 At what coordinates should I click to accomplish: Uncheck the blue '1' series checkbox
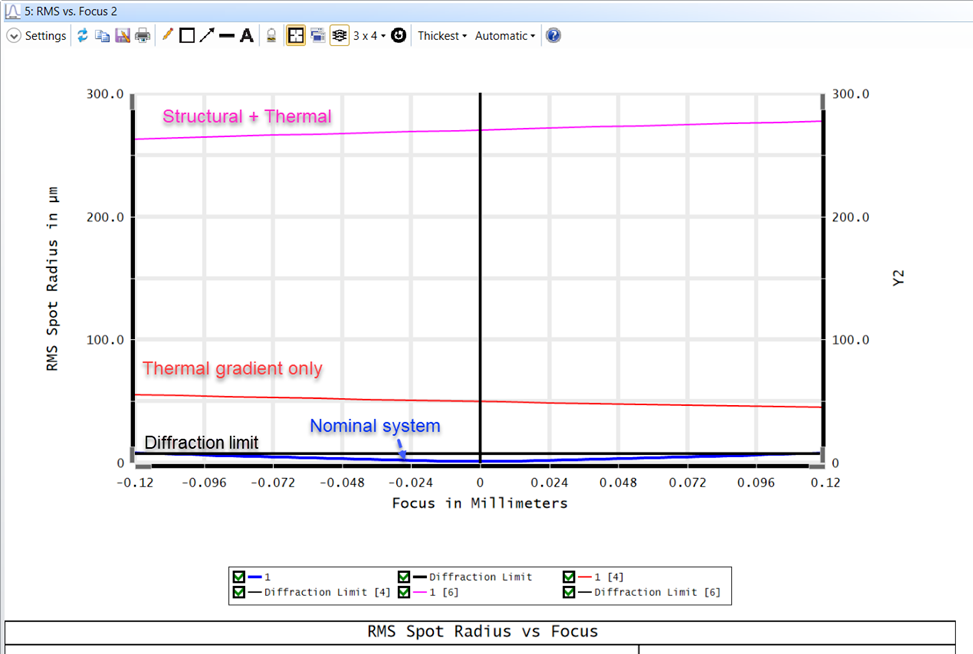coord(239,577)
